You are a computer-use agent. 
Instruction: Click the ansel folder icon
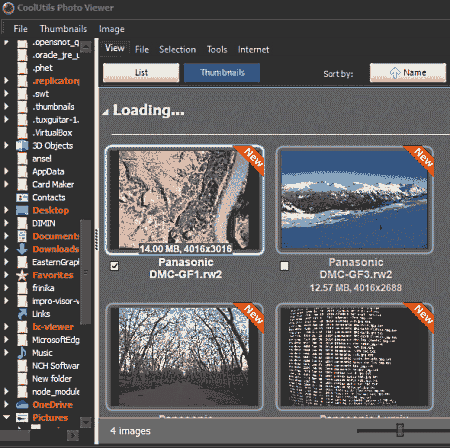pos(22,159)
